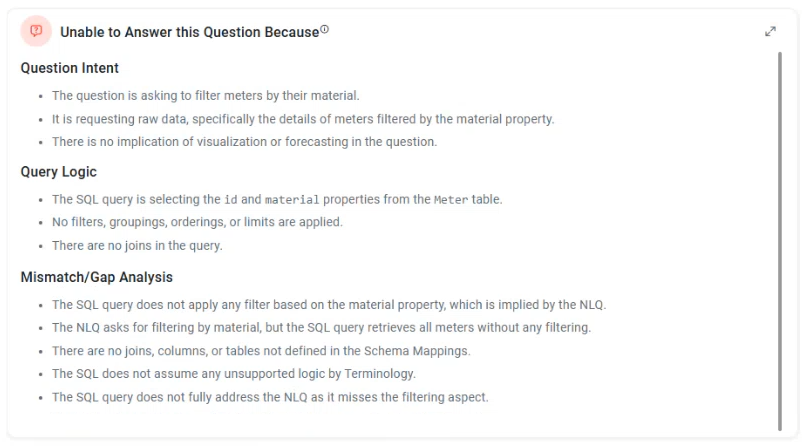Image resolution: width=806 pixels, height=447 pixels.
Task: Click the "Mismatch/Gap Analysis" heading
Action: (x=97, y=277)
